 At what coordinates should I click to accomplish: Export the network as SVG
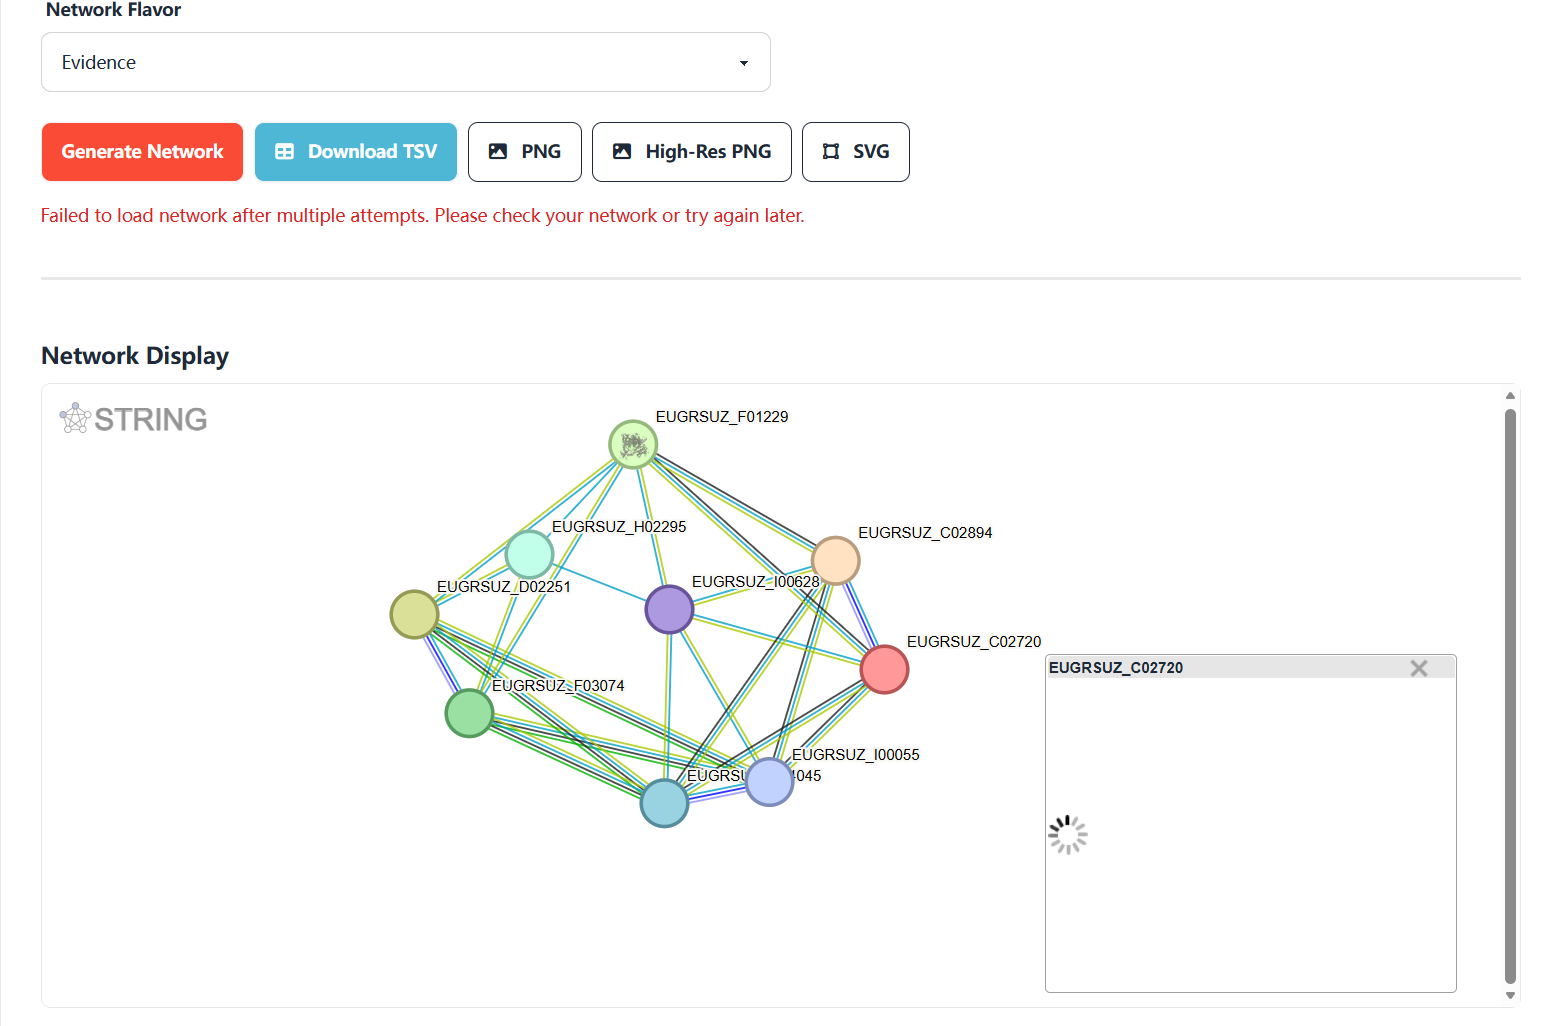pos(855,151)
